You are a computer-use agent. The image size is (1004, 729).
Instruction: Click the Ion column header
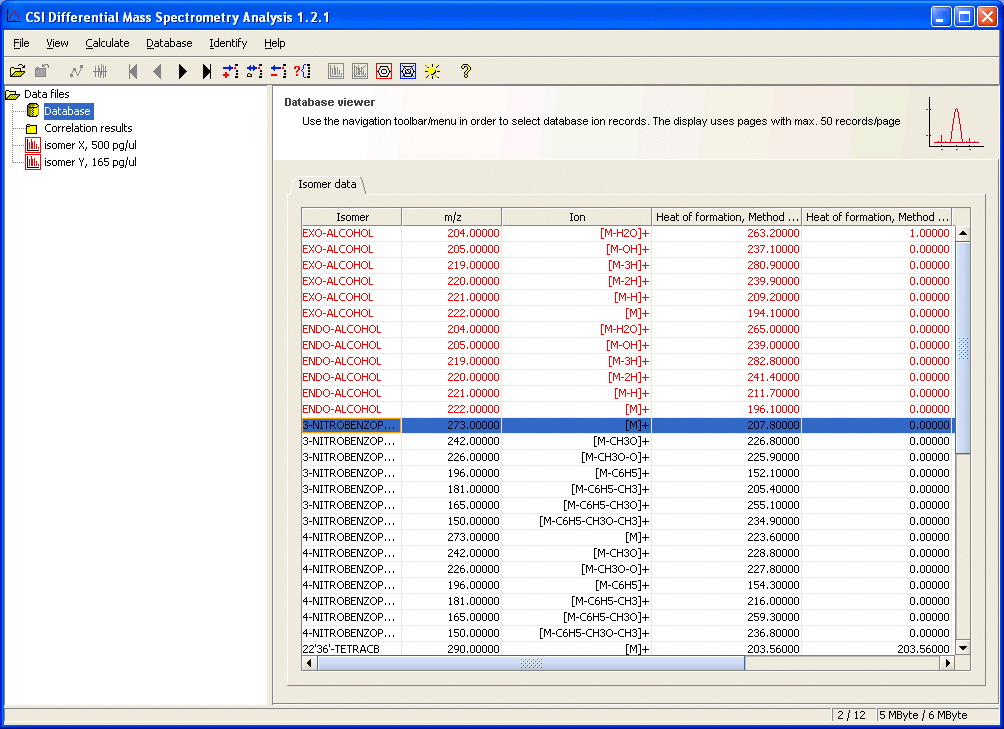(576, 217)
